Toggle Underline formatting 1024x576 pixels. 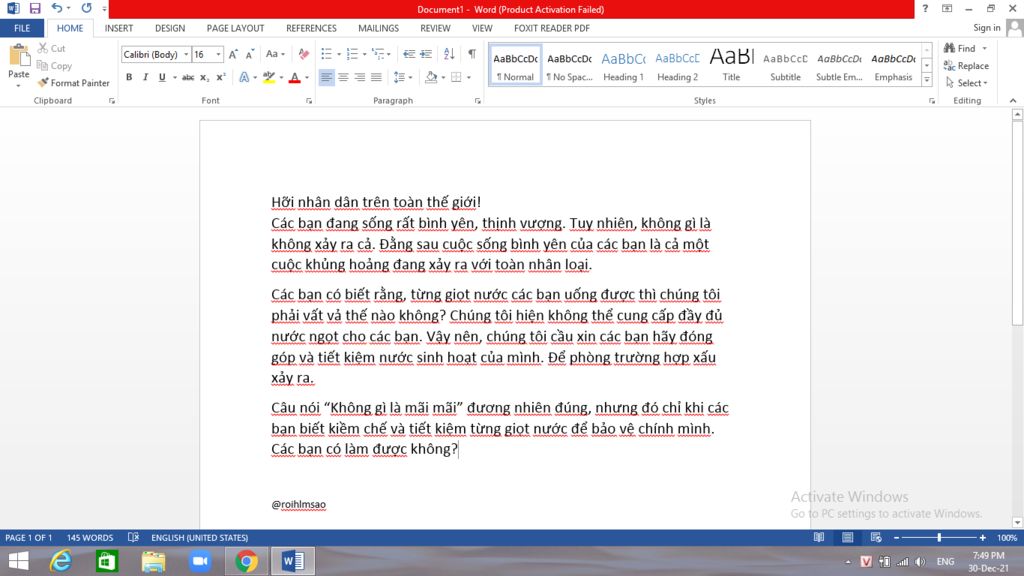point(162,77)
